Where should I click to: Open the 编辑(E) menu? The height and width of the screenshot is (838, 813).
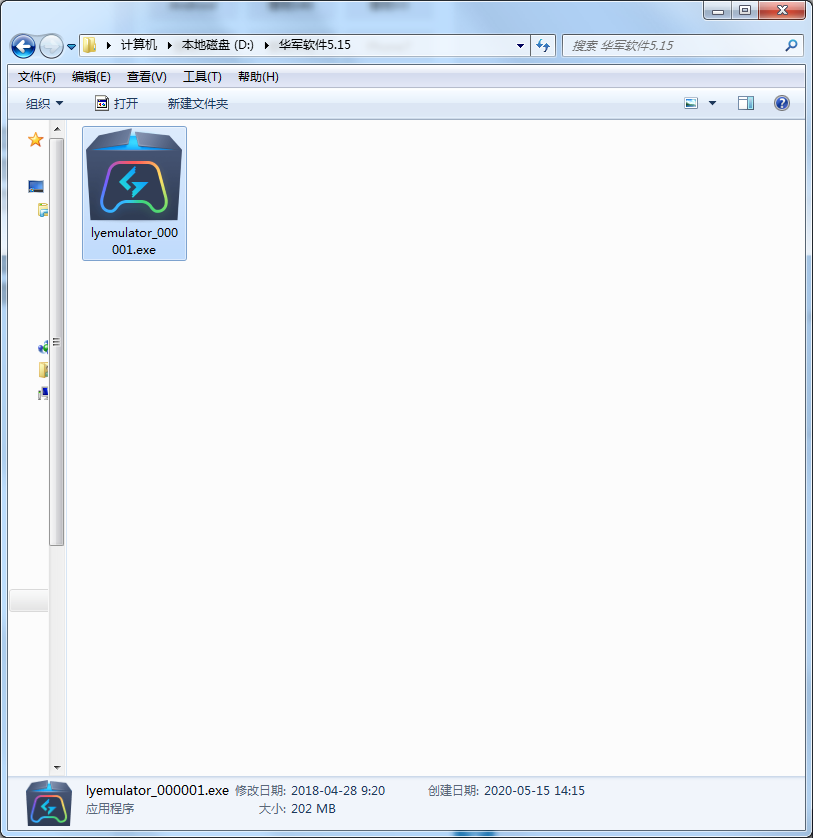pos(91,77)
